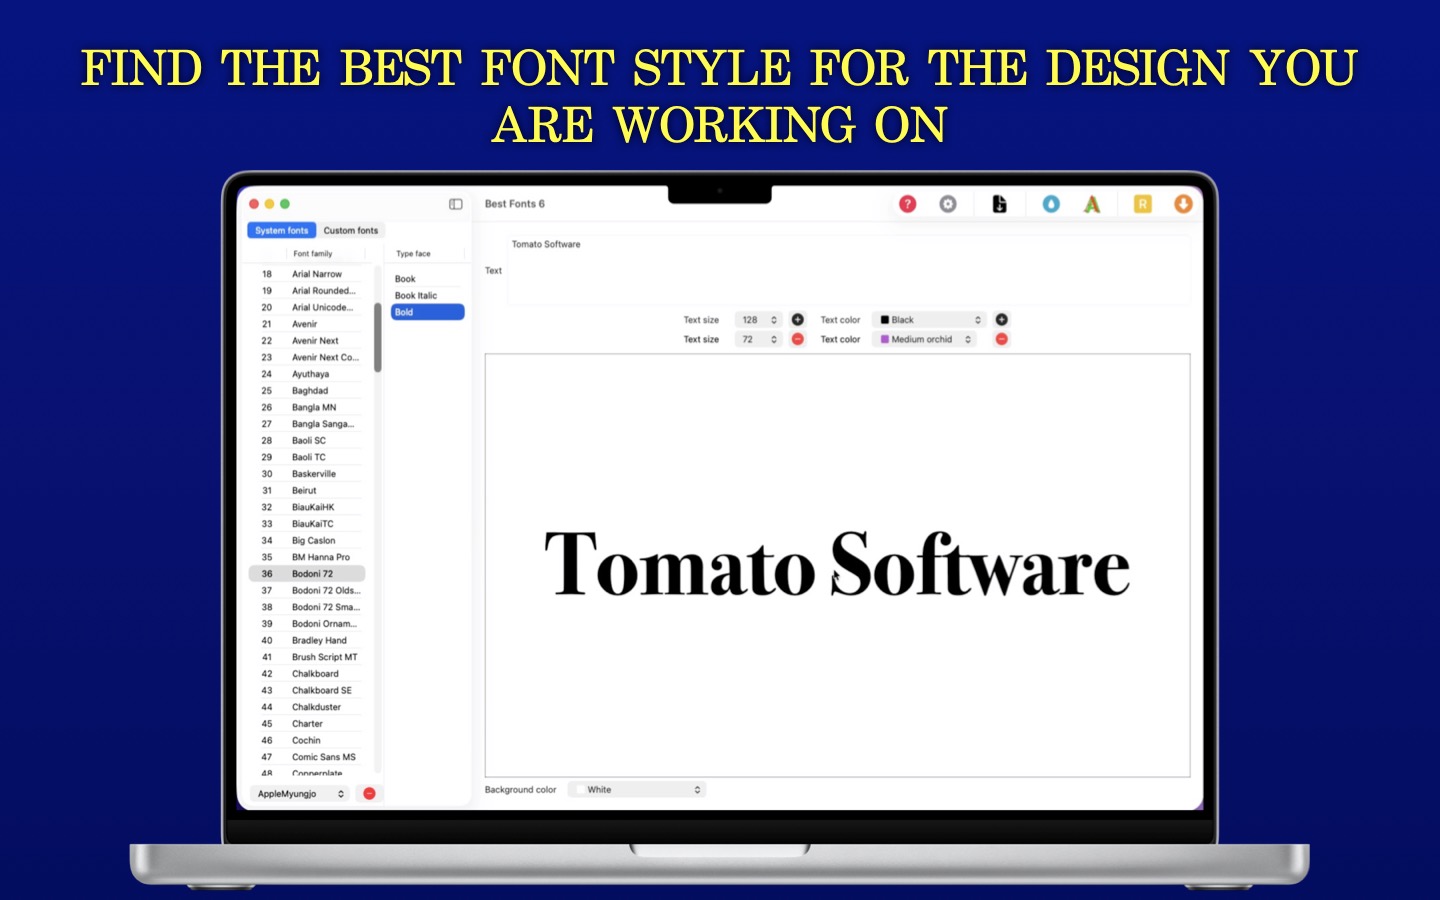Select the BiauKaiHK font
Viewport: 1440px width, 900px height.
[x=307, y=507]
